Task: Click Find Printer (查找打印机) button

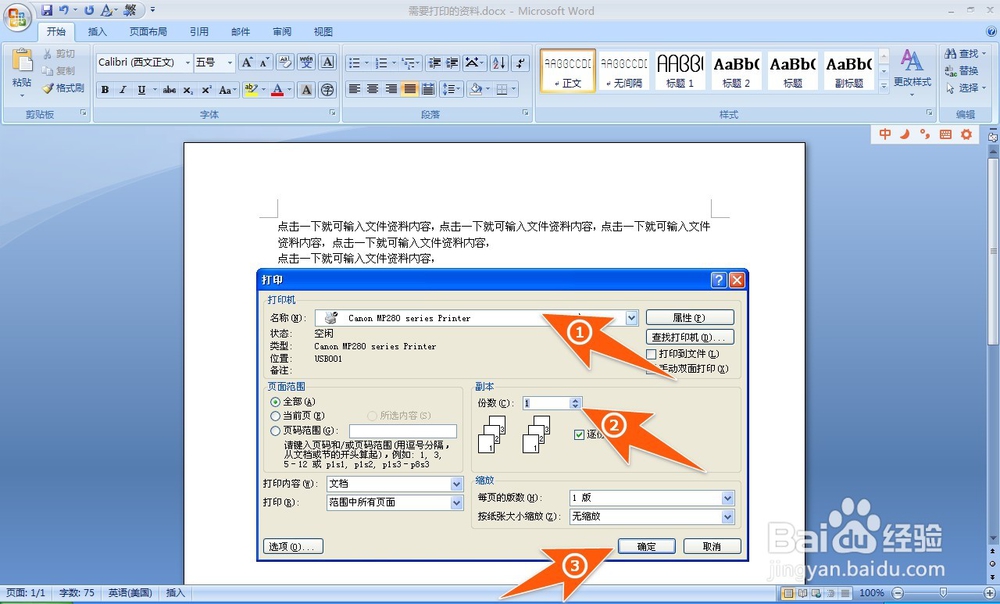Action: pyautogui.click(x=689, y=337)
